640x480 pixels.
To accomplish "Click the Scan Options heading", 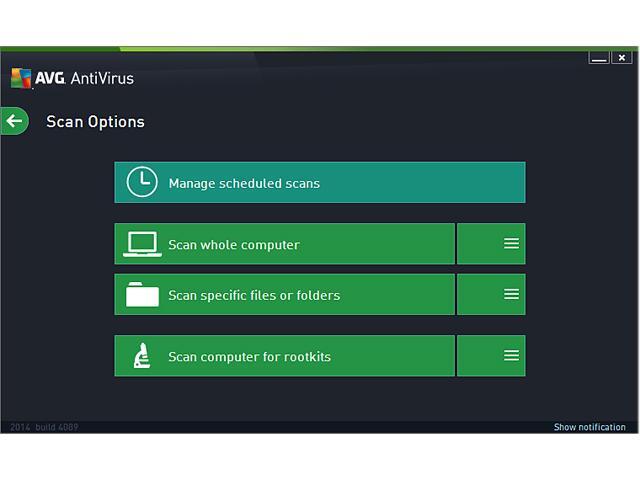I will [95, 122].
